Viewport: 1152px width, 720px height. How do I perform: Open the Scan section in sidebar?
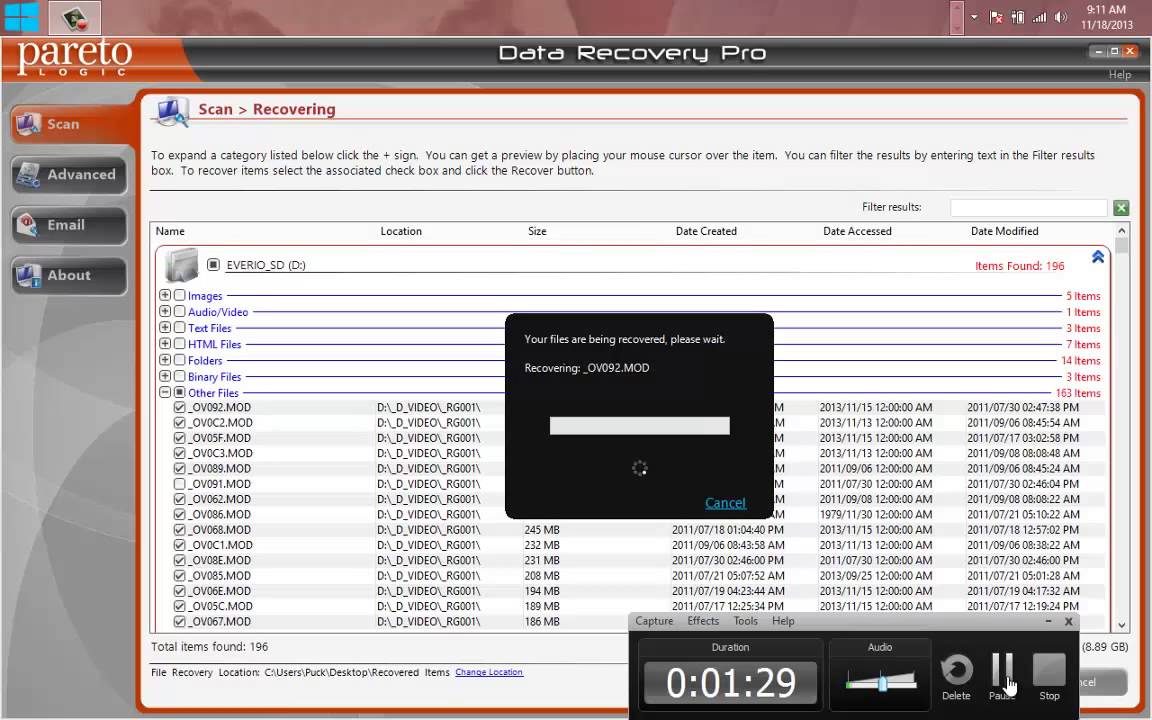click(68, 124)
